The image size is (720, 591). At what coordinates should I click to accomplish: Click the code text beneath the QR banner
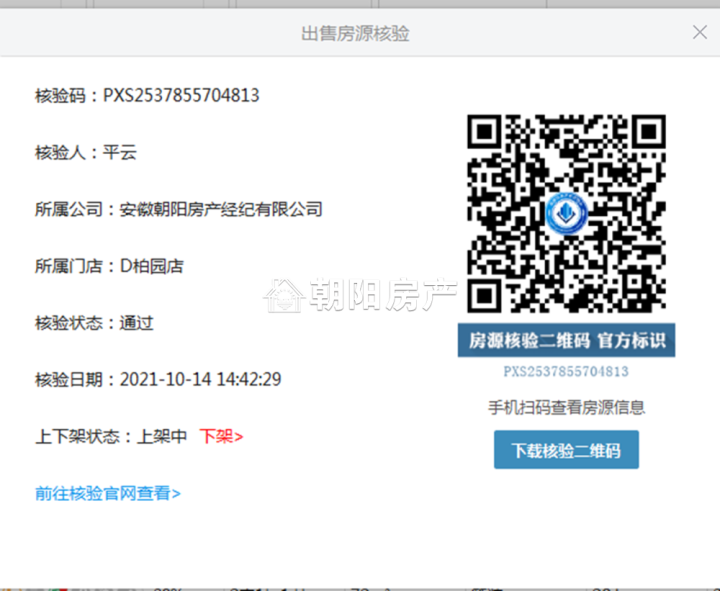click(x=566, y=371)
